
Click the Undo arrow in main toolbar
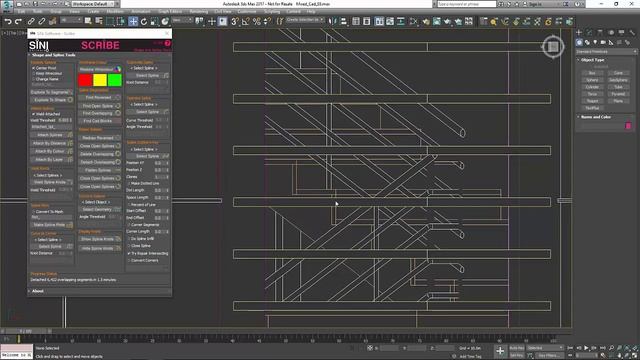click(x=8, y=21)
